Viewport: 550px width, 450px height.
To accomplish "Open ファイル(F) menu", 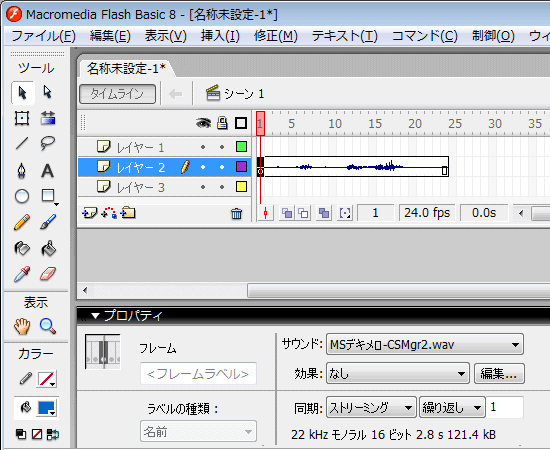I will (43, 36).
